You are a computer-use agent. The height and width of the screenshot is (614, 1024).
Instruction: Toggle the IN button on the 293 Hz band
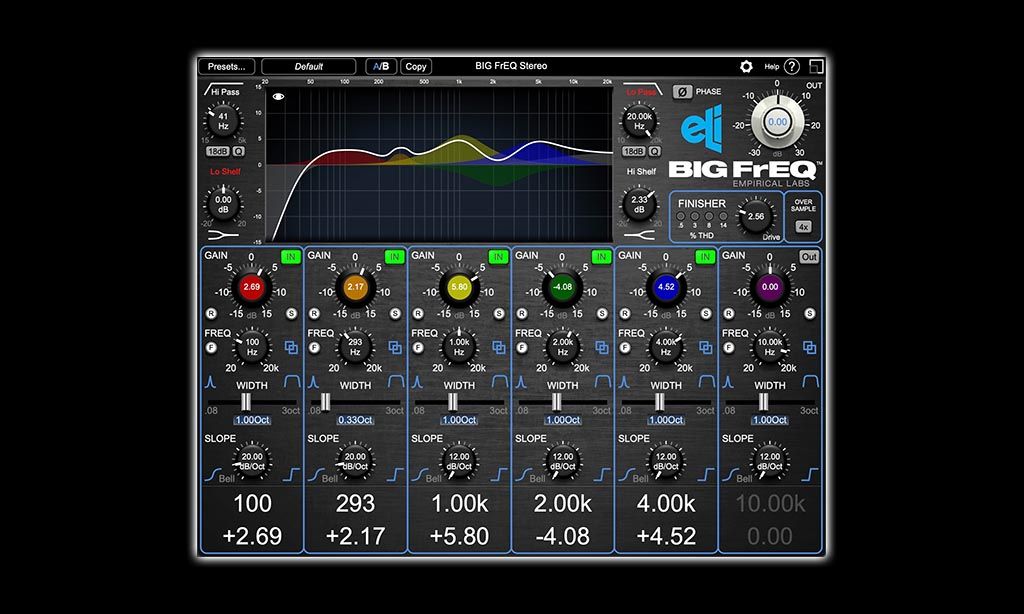[x=394, y=257]
